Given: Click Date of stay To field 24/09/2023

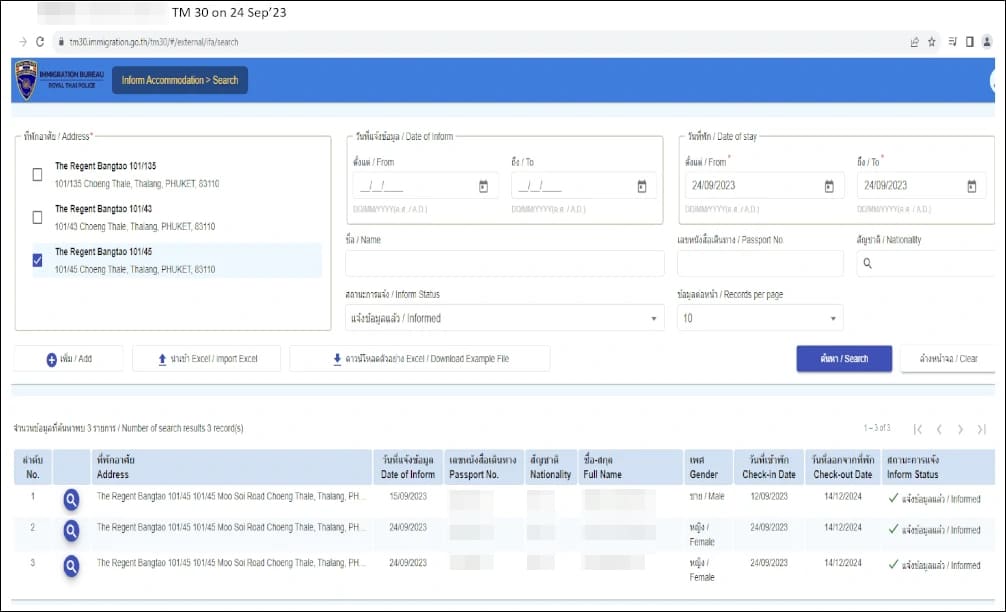Looking at the screenshot, I should (921, 186).
